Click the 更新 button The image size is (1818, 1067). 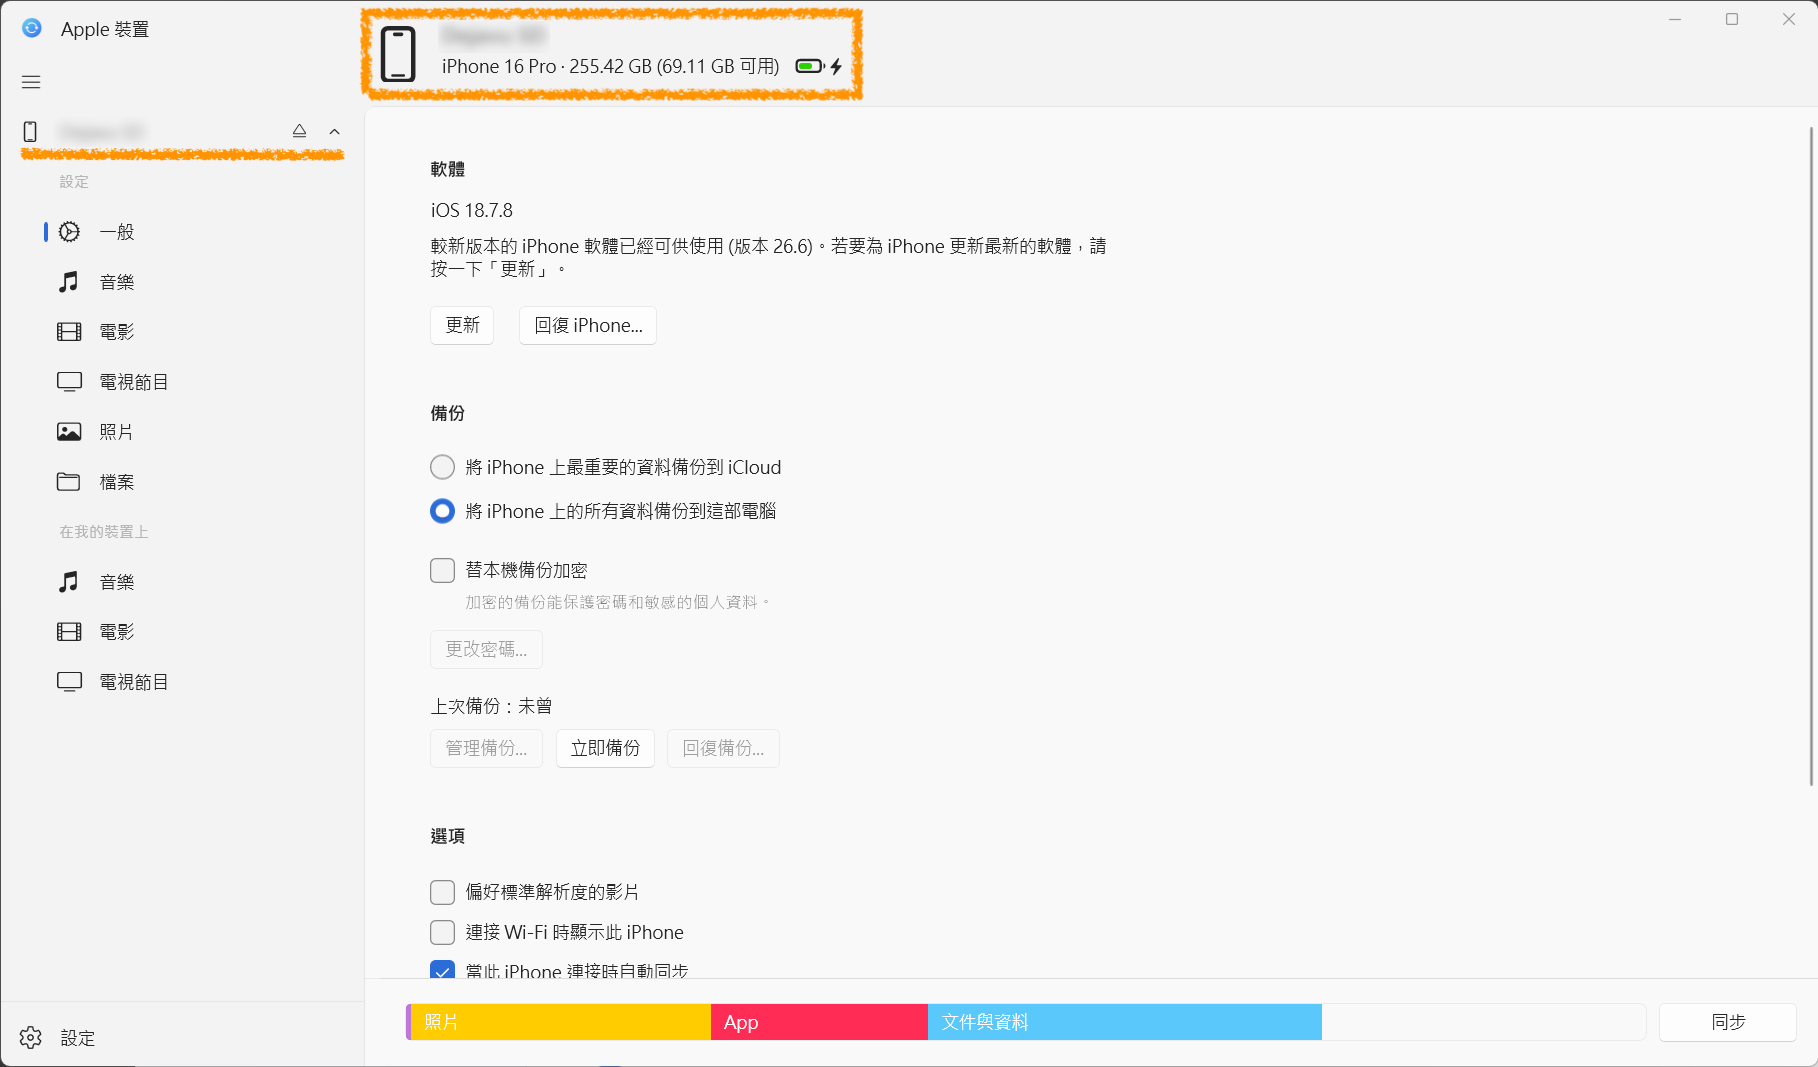(462, 326)
